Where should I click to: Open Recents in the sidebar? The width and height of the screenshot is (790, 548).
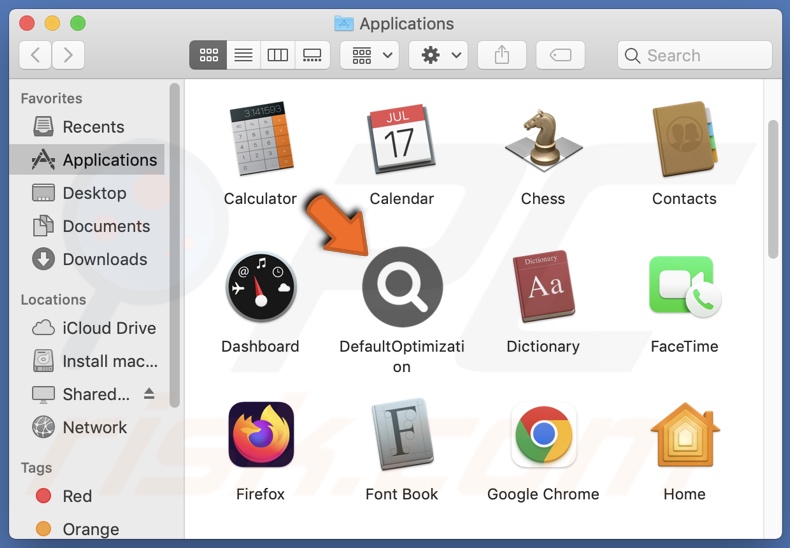pyautogui.click(x=87, y=127)
